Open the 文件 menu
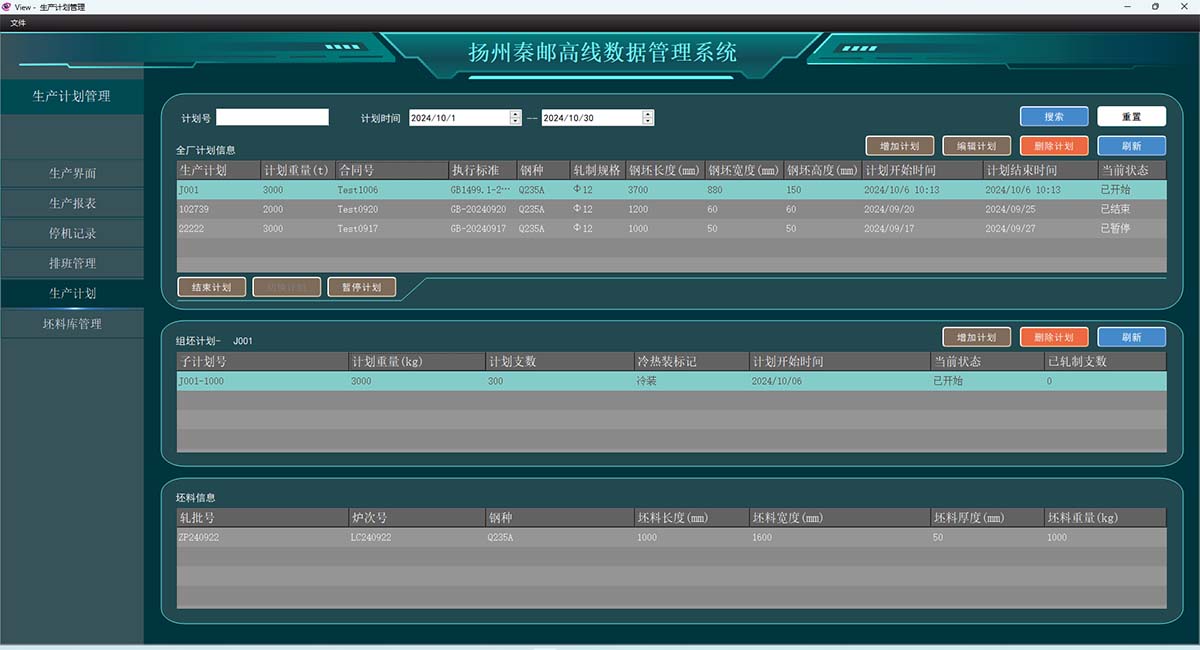Viewport: 1200px width, 650px height. (x=18, y=22)
